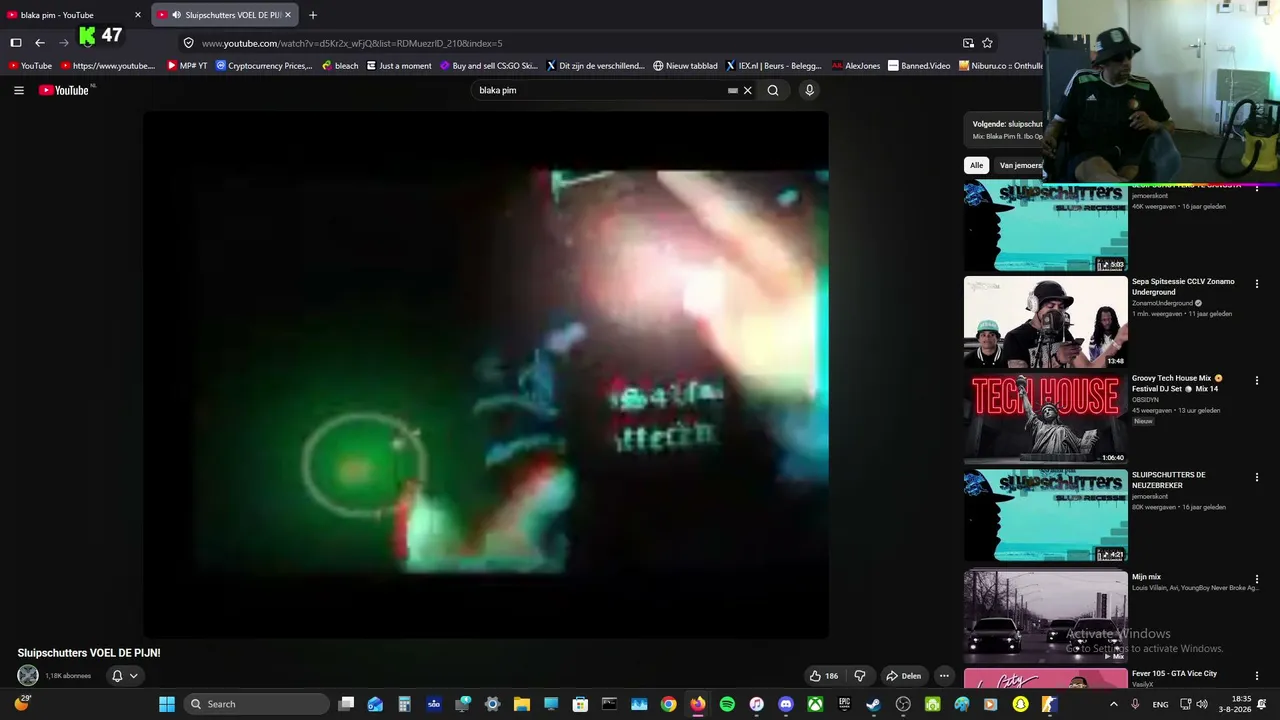The height and width of the screenshot is (720, 1280).
Task: Open Sepa Spitsessie CCLV Zonamo Underground thumbnail
Action: (x=1046, y=322)
